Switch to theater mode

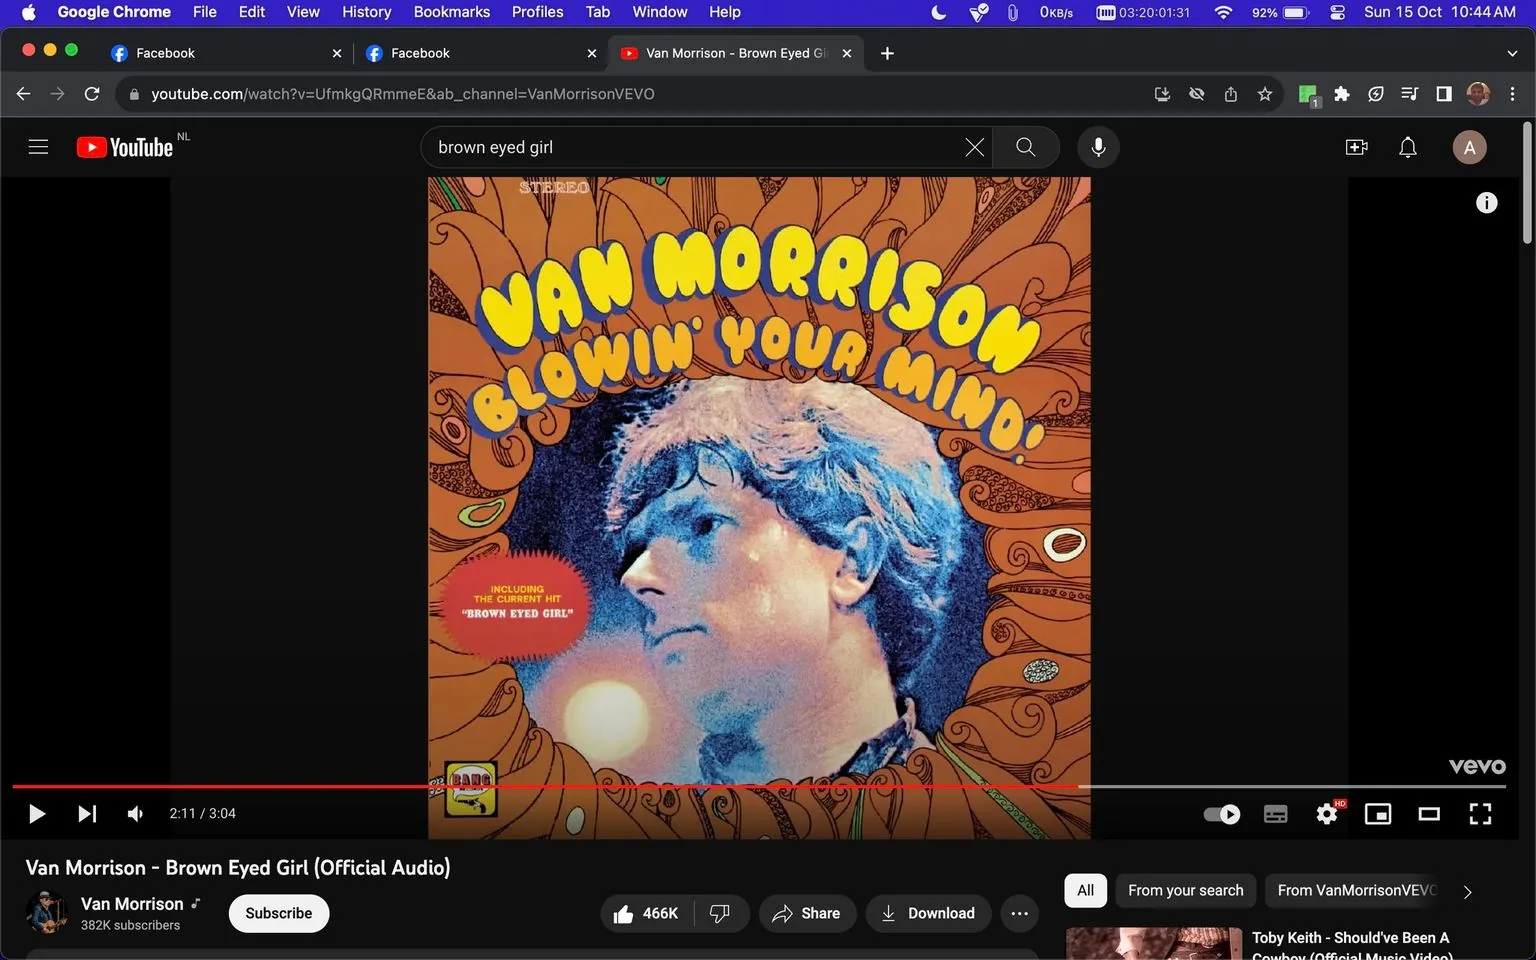point(1428,813)
